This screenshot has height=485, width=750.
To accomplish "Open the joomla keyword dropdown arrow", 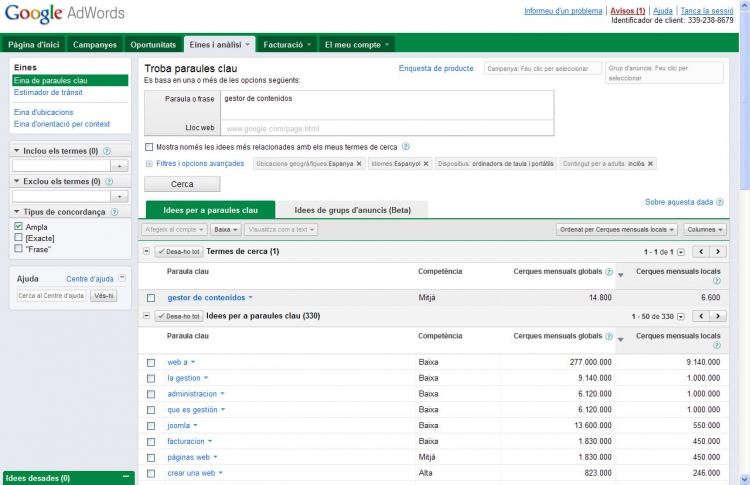I will pyautogui.click(x=195, y=426).
